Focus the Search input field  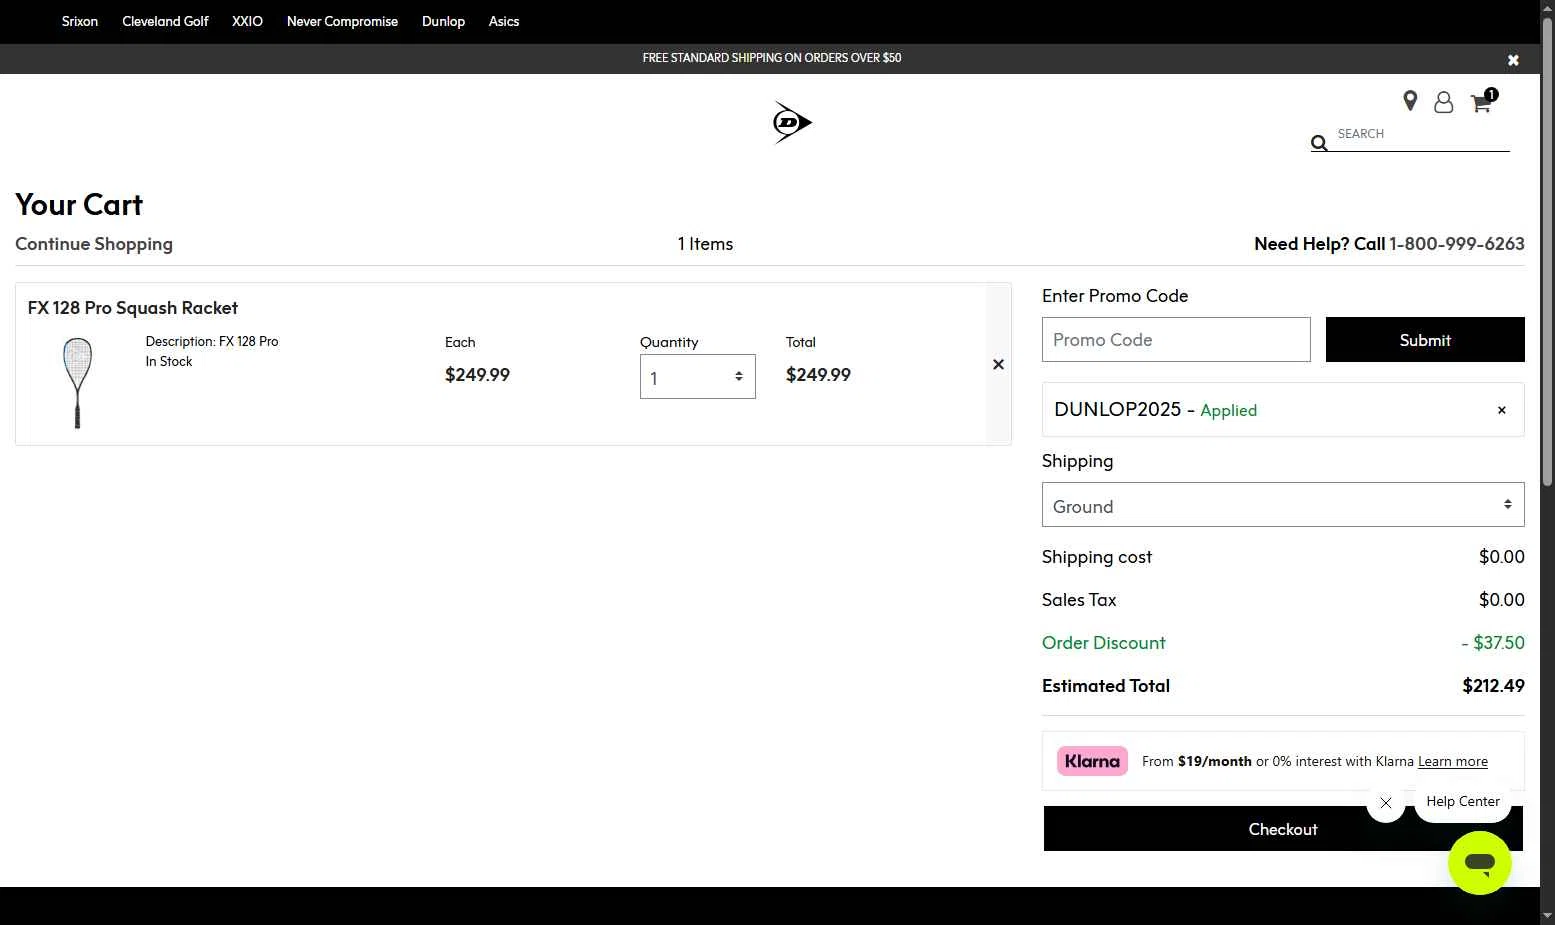1422,134
